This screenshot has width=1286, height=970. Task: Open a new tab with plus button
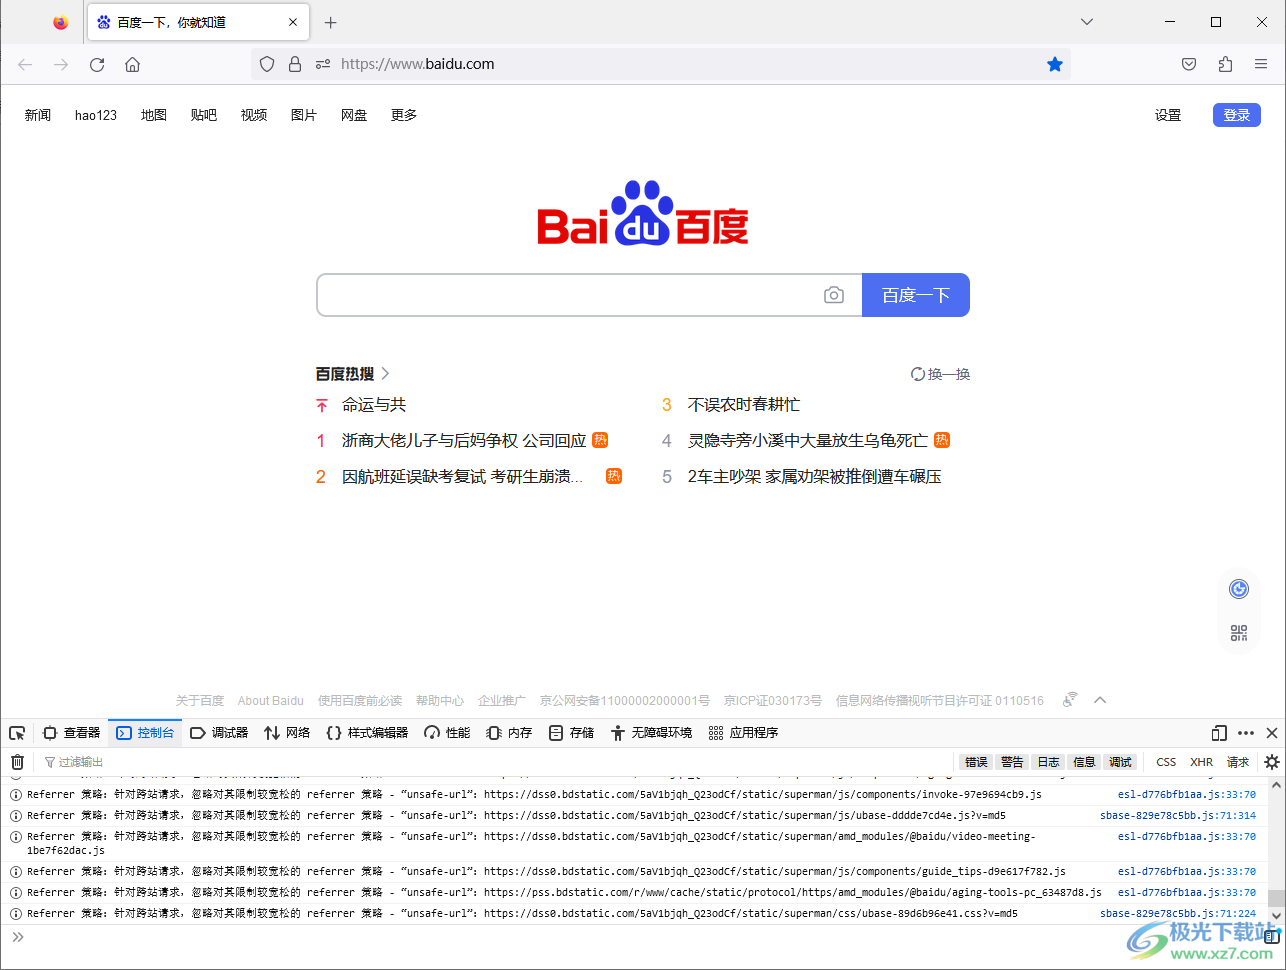(x=331, y=22)
